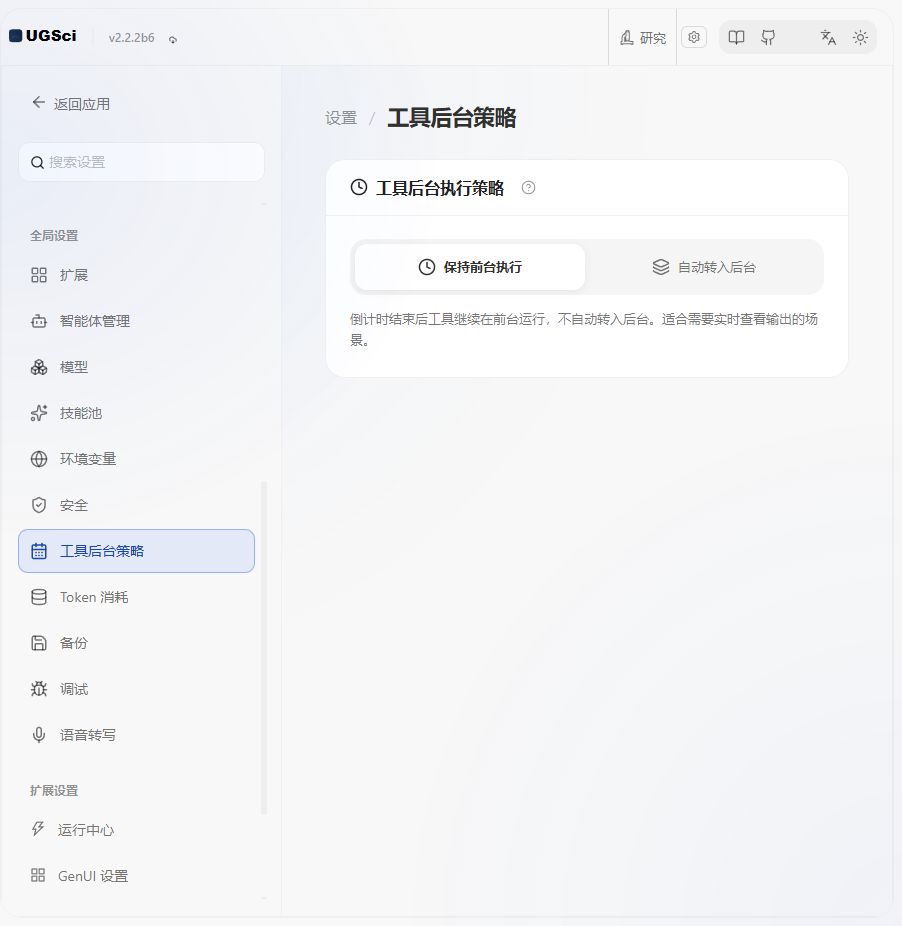Switch language with the translate icon
Screen dimensions: 902x926
click(828, 38)
